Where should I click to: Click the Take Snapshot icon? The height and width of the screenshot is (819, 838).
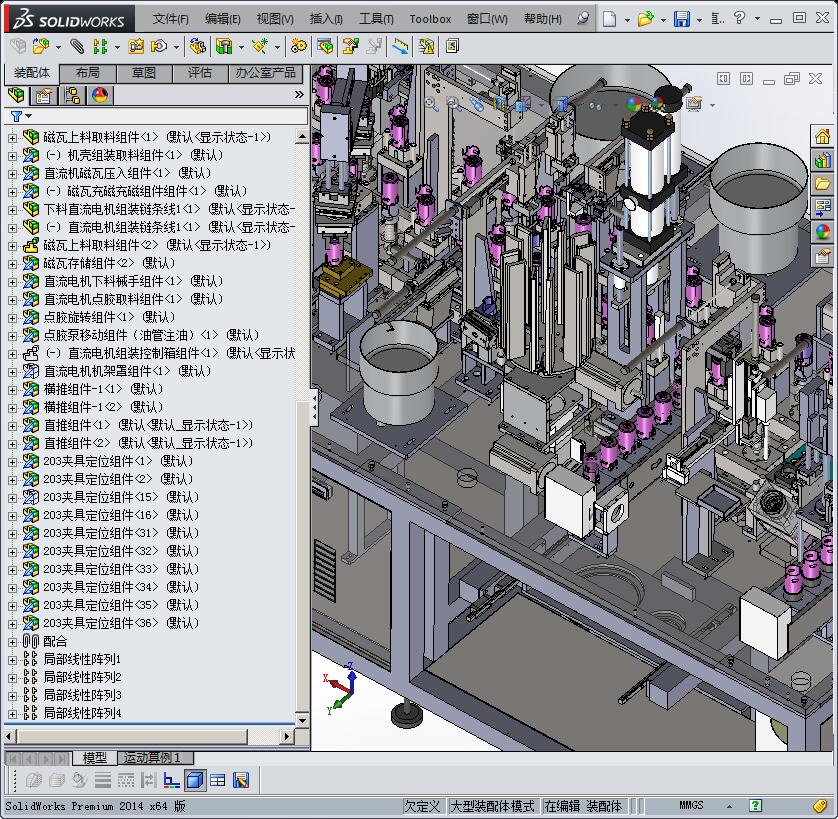click(x=452, y=47)
